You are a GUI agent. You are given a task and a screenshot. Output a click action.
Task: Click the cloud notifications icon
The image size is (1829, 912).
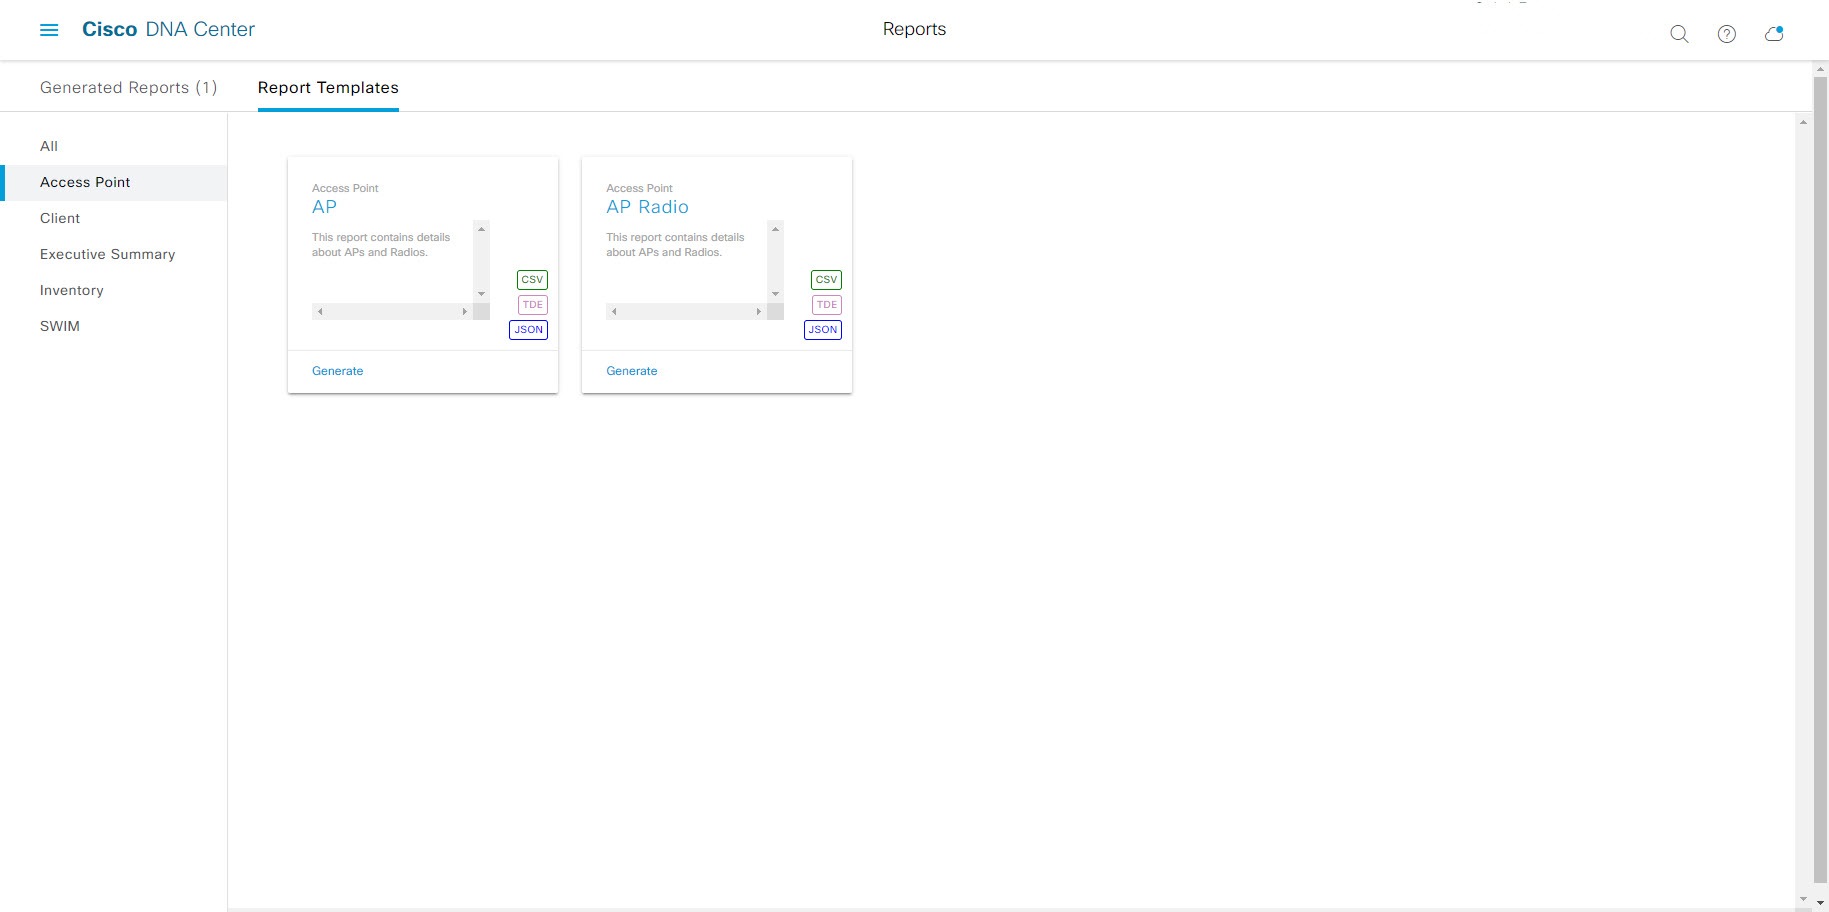[x=1774, y=34]
